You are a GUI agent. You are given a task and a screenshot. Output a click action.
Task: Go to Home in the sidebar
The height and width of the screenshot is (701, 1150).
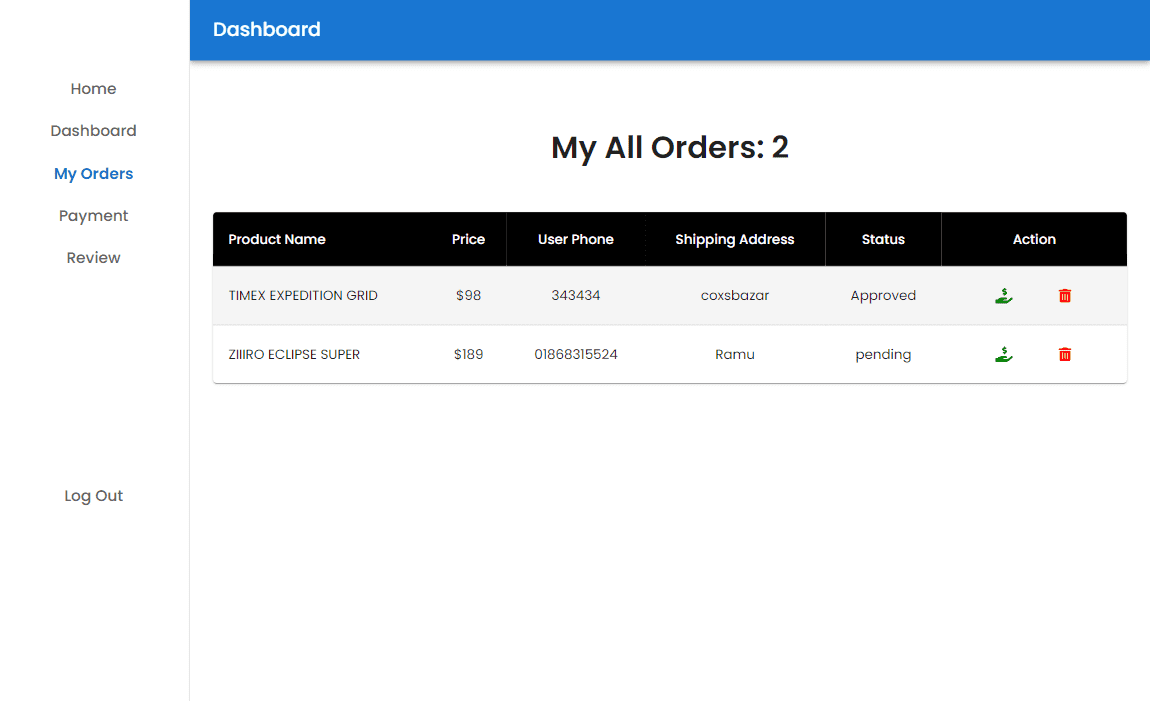(x=93, y=89)
